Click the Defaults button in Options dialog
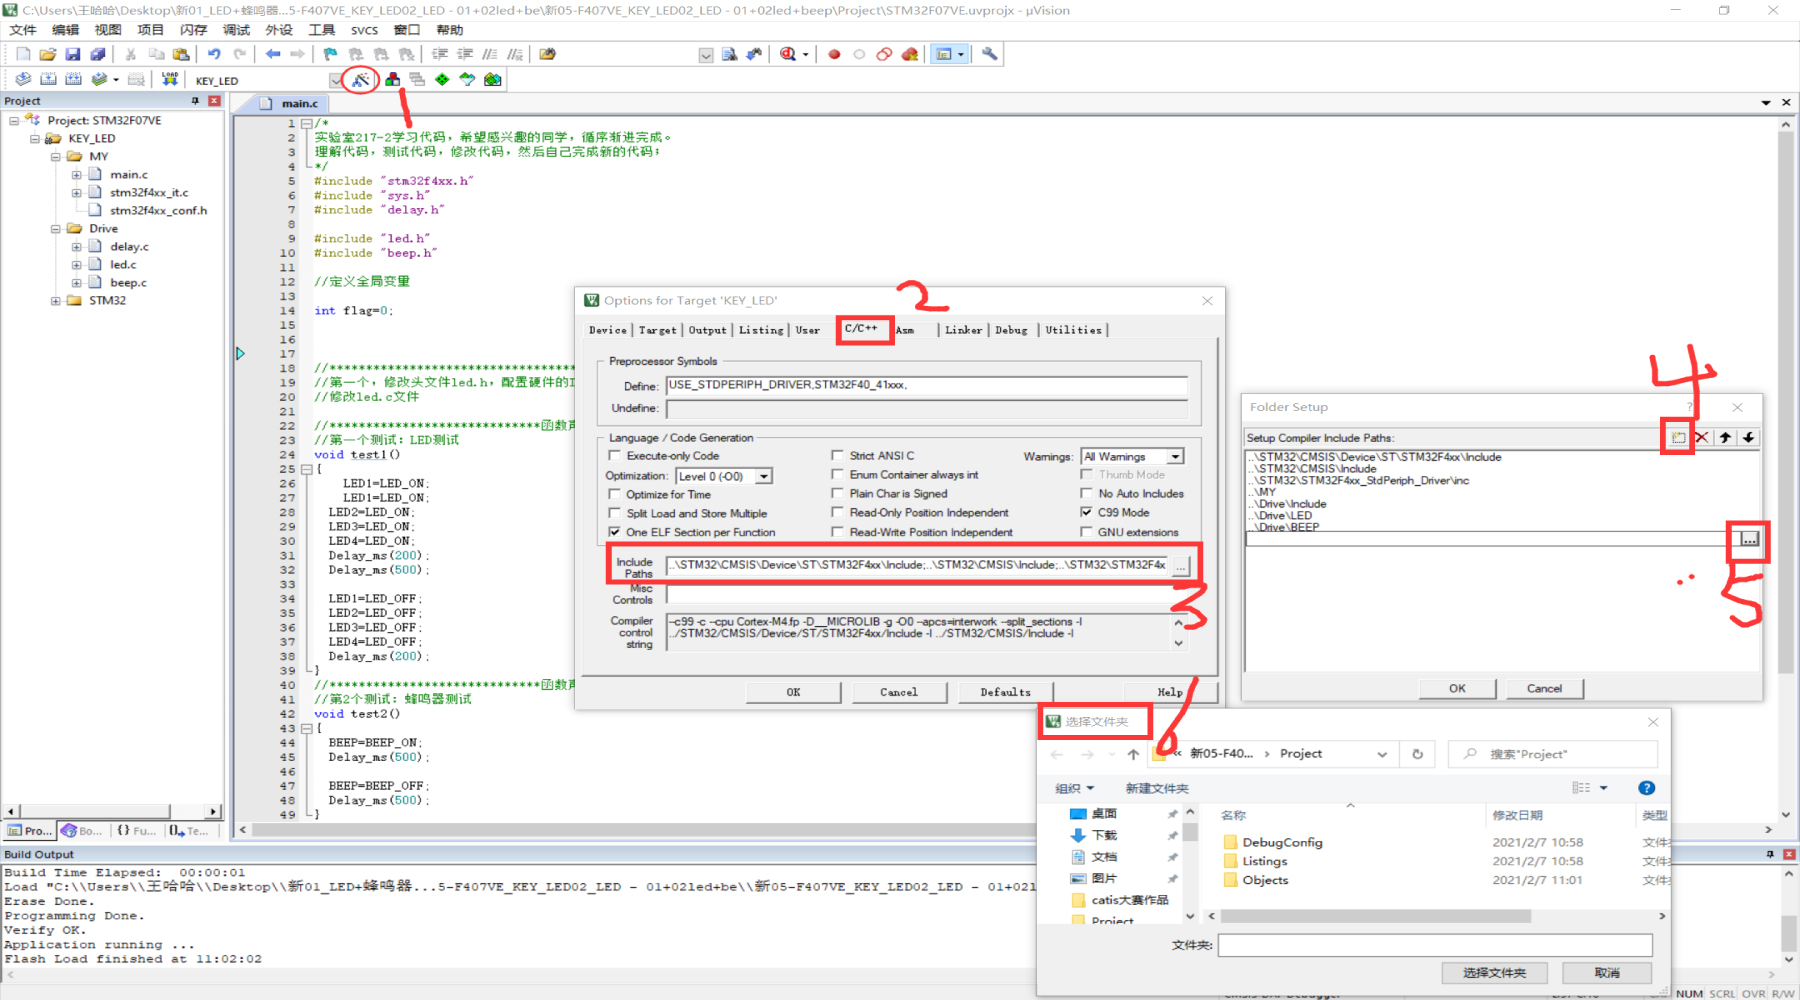 [x=1005, y=691]
